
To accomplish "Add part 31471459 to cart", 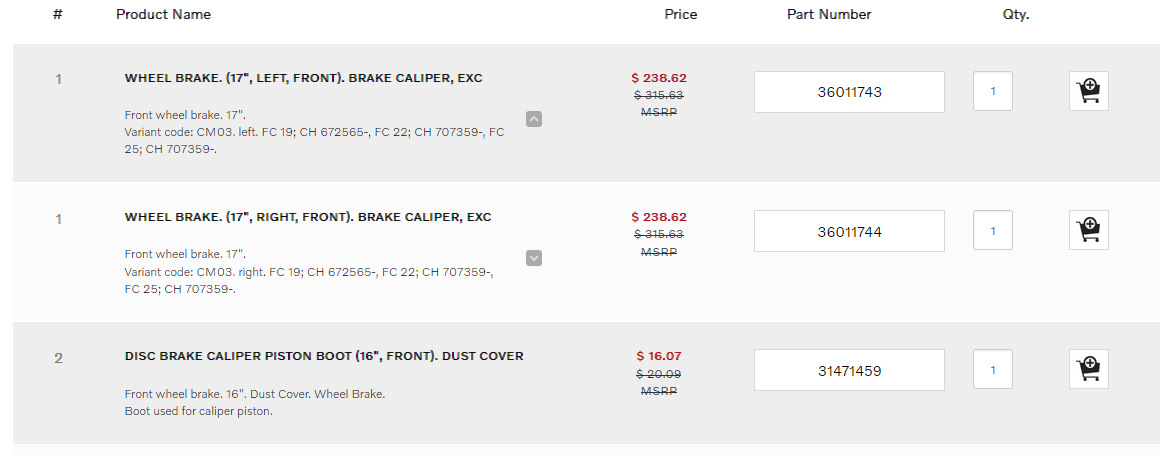I will coord(1088,370).
